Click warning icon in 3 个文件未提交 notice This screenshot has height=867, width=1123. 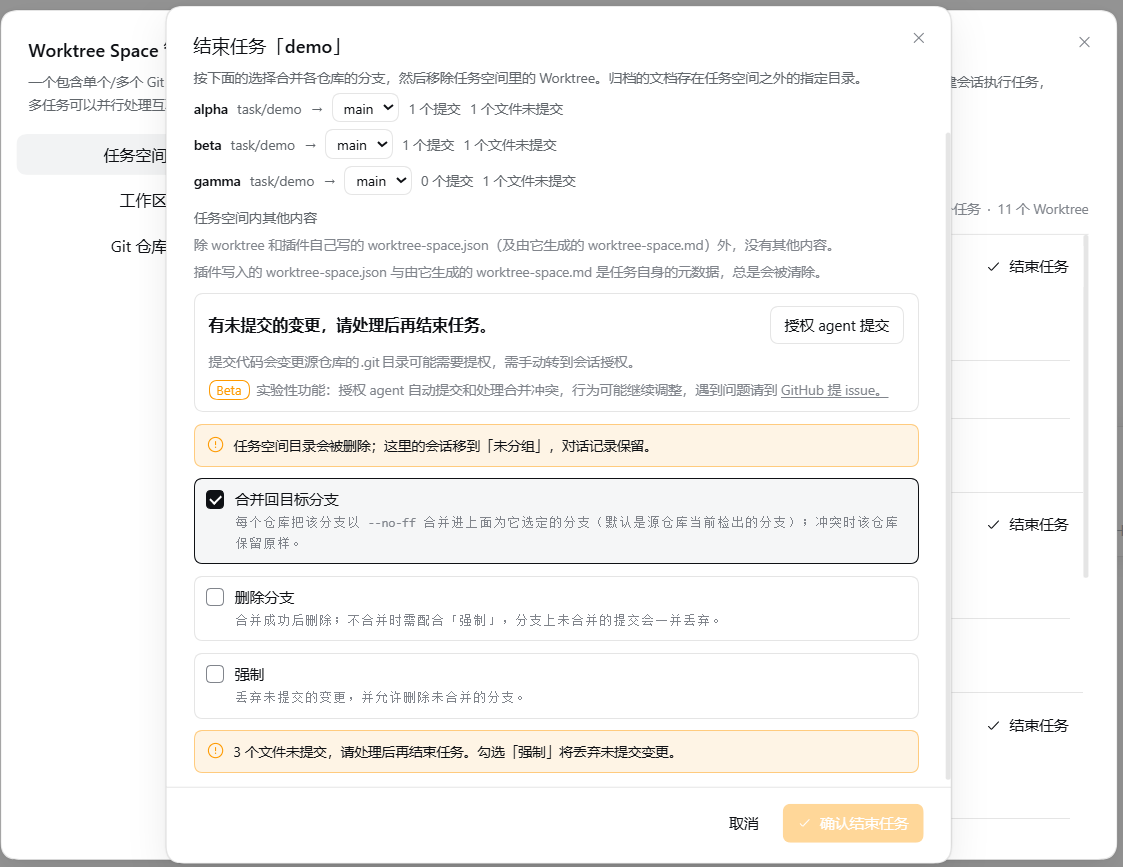pyautogui.click(x=215, y=751)
